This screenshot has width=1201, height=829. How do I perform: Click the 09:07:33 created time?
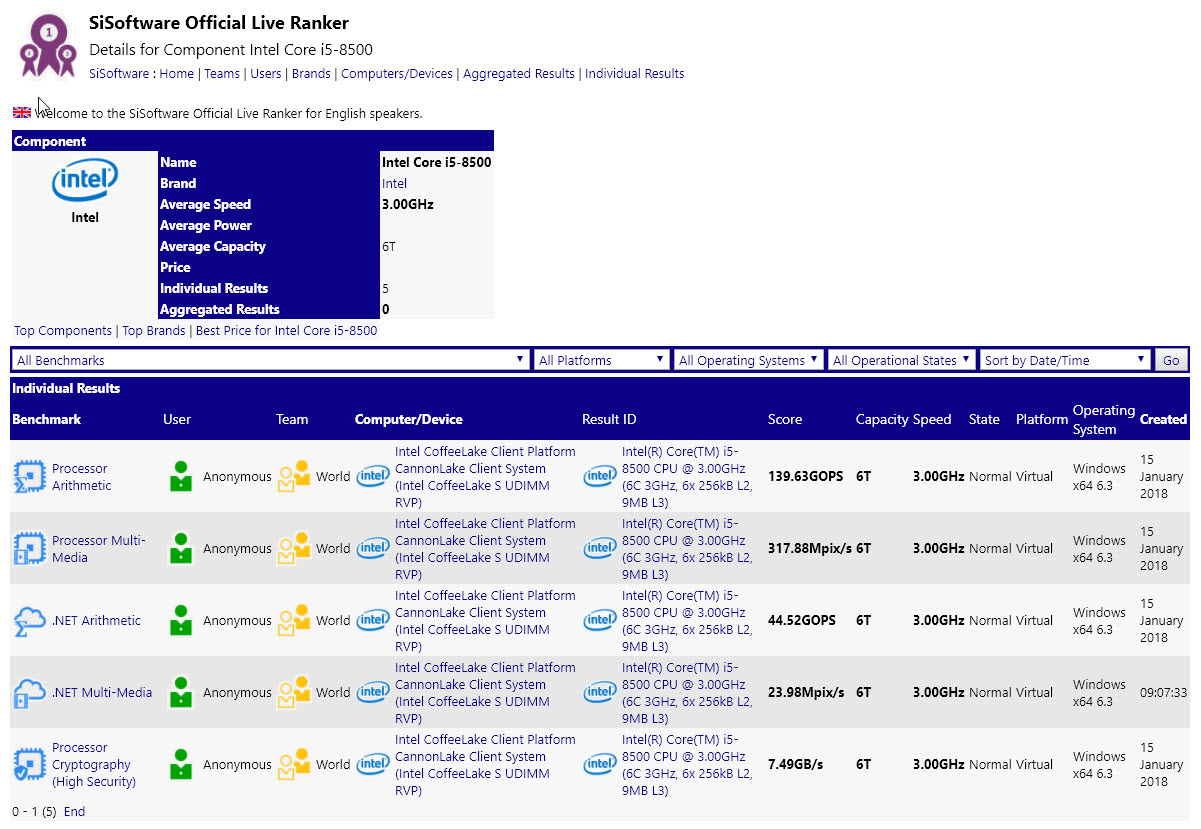pyautogui.click(x=1164, y=693)
